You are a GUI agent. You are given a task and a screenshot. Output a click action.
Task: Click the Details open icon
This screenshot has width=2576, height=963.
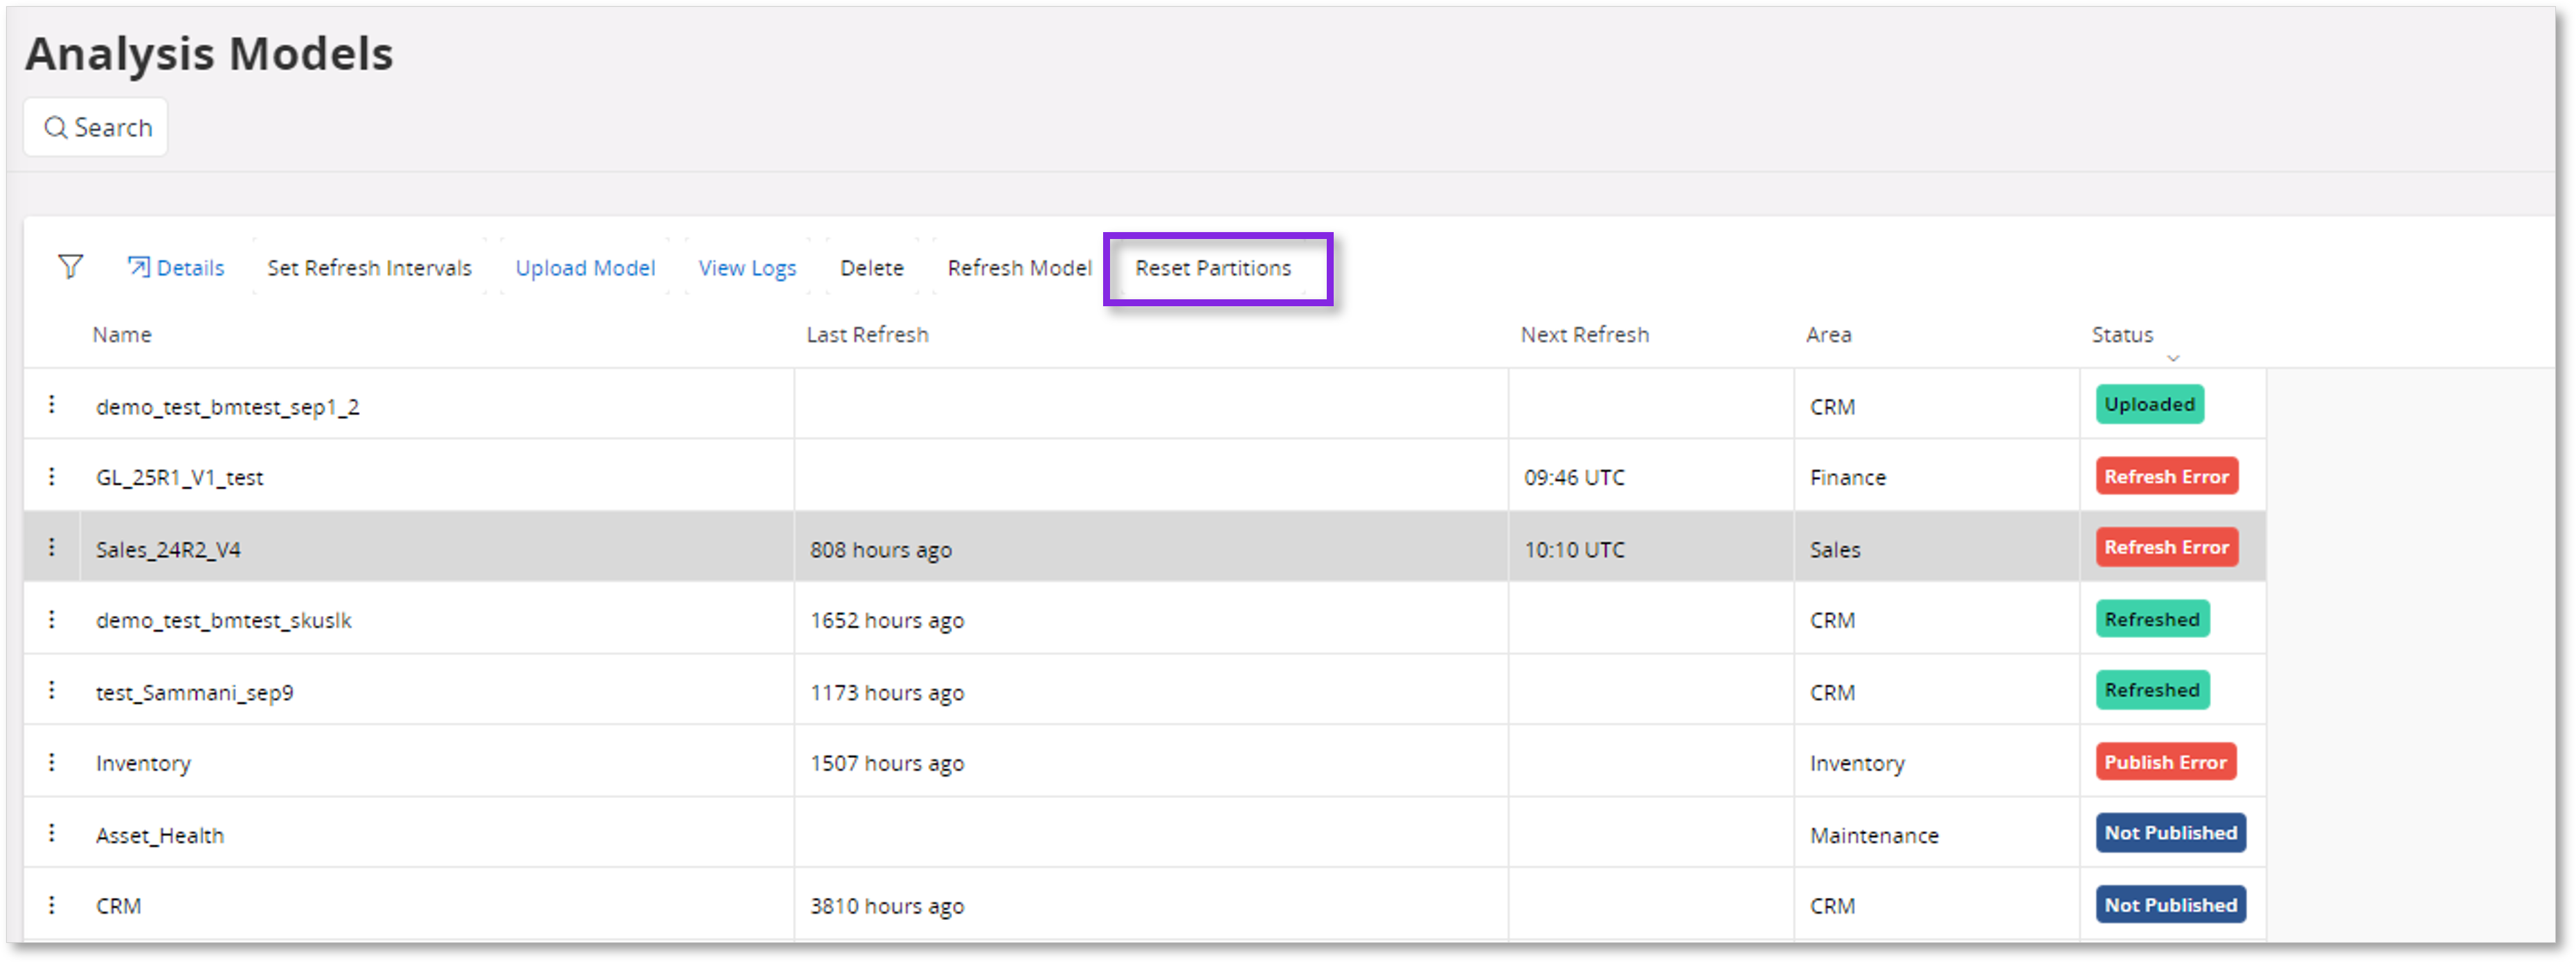[x=138, y=267]
